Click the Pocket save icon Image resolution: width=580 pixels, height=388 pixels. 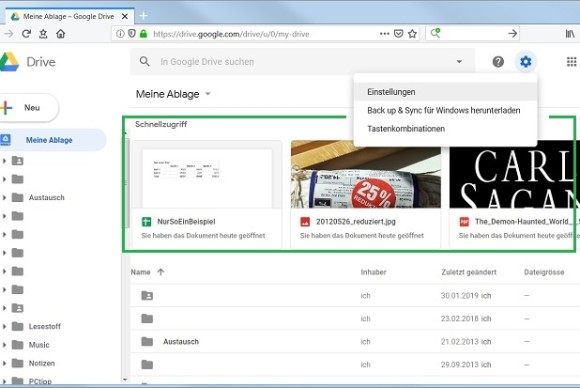pos(398,34)
